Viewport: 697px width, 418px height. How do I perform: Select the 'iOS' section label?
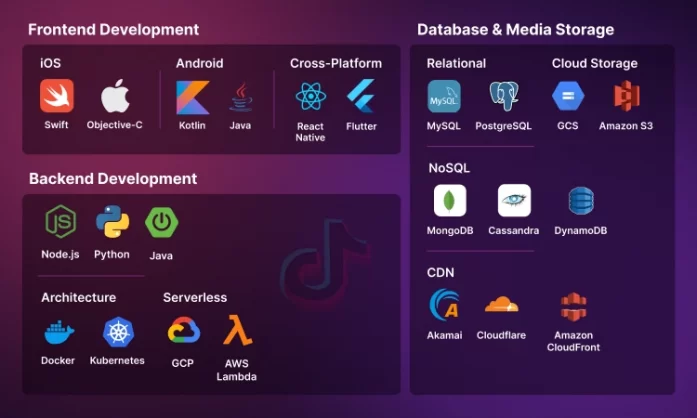pos(50,63)
